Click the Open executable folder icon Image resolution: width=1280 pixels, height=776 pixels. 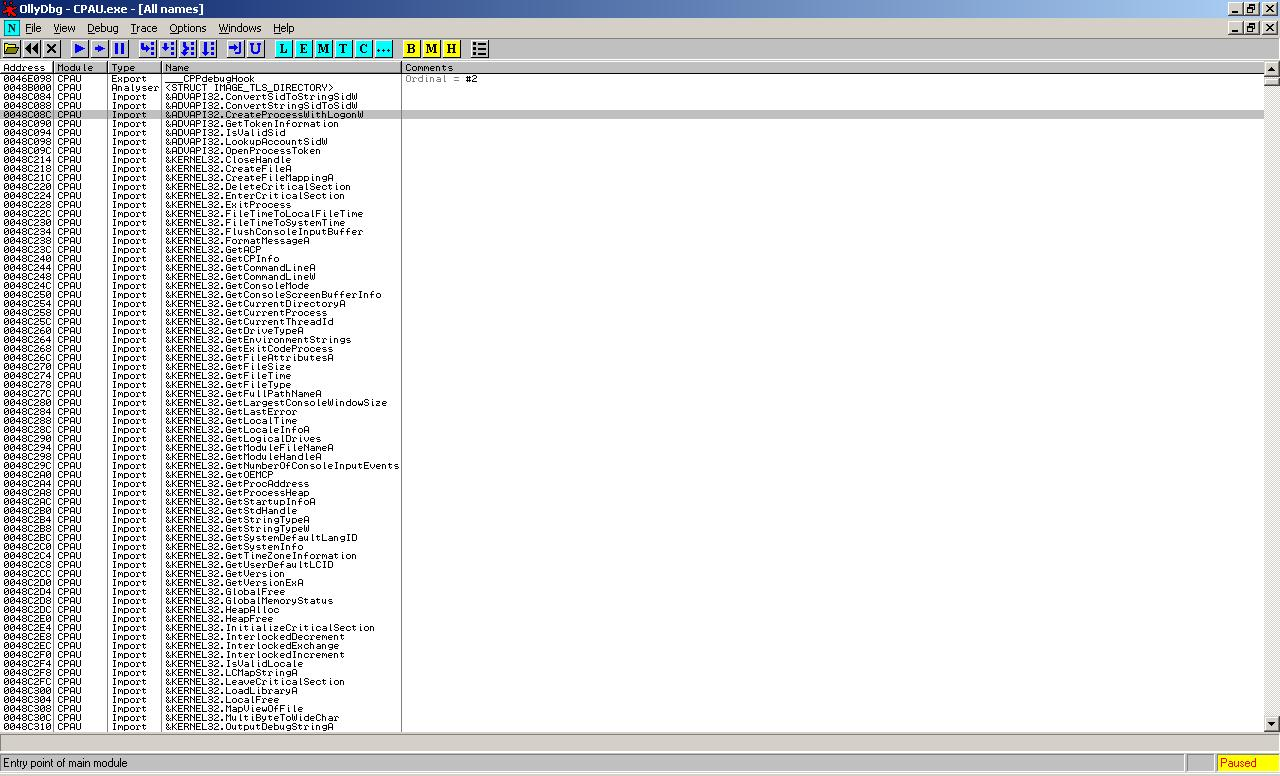[x=12, y=48]
